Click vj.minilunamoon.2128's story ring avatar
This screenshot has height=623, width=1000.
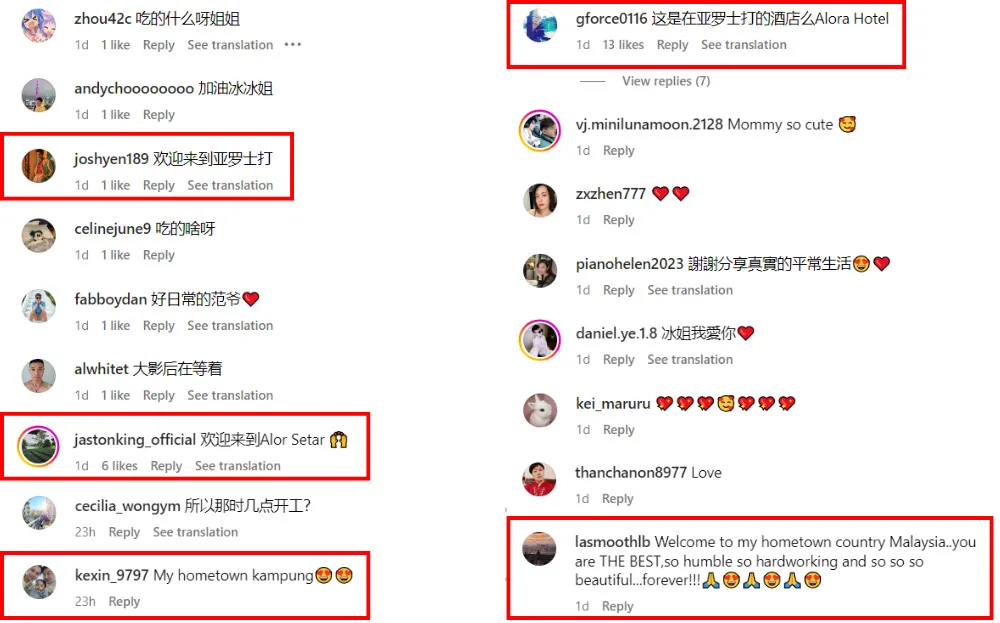pos(540,131)
